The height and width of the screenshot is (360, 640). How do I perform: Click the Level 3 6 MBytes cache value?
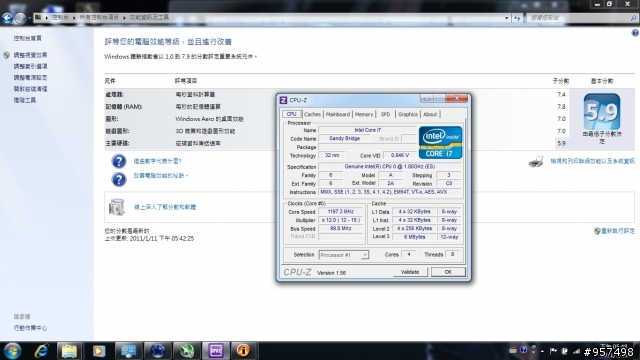[x=414, y=237]
